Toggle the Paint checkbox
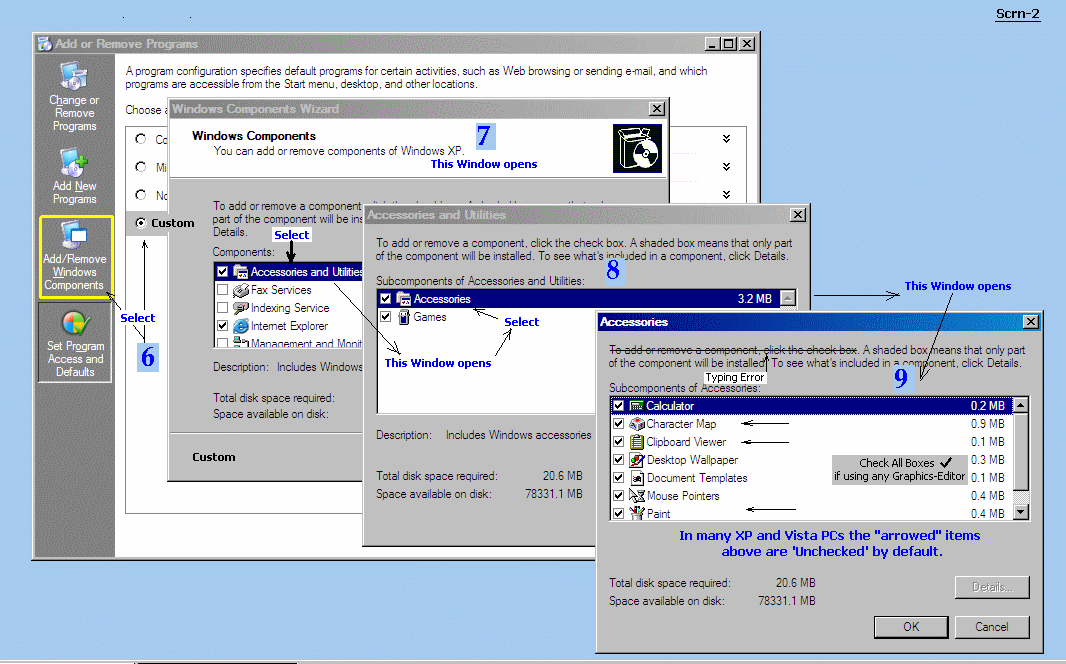Viewport: 1066px width, 664px height. coord(618,514)
